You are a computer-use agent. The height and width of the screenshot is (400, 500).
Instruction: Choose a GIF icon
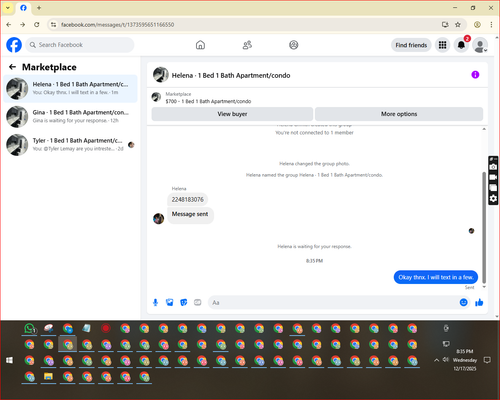[x=198, y=303]
